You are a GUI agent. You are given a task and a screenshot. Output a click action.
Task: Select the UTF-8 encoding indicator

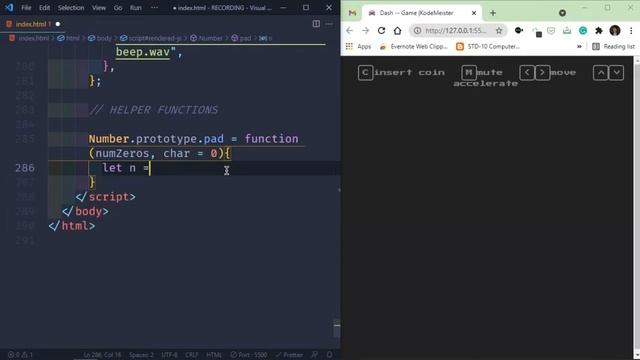click(169, 355)
